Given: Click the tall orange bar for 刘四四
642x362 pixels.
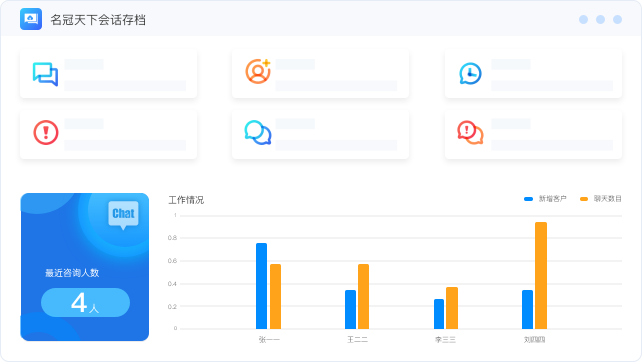Looking at the screenshot, I should coord(541,276).
